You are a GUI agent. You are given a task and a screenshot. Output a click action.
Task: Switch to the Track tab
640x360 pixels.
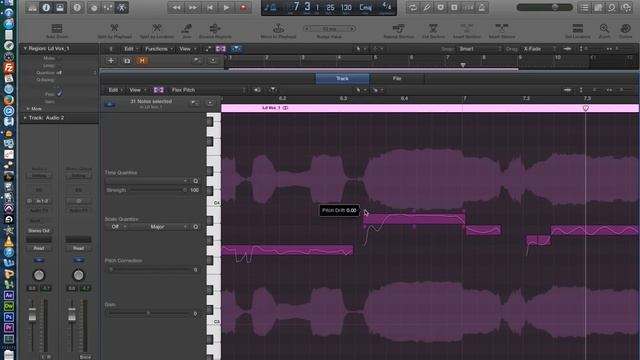pyautogui.click(x=342, y=78)
